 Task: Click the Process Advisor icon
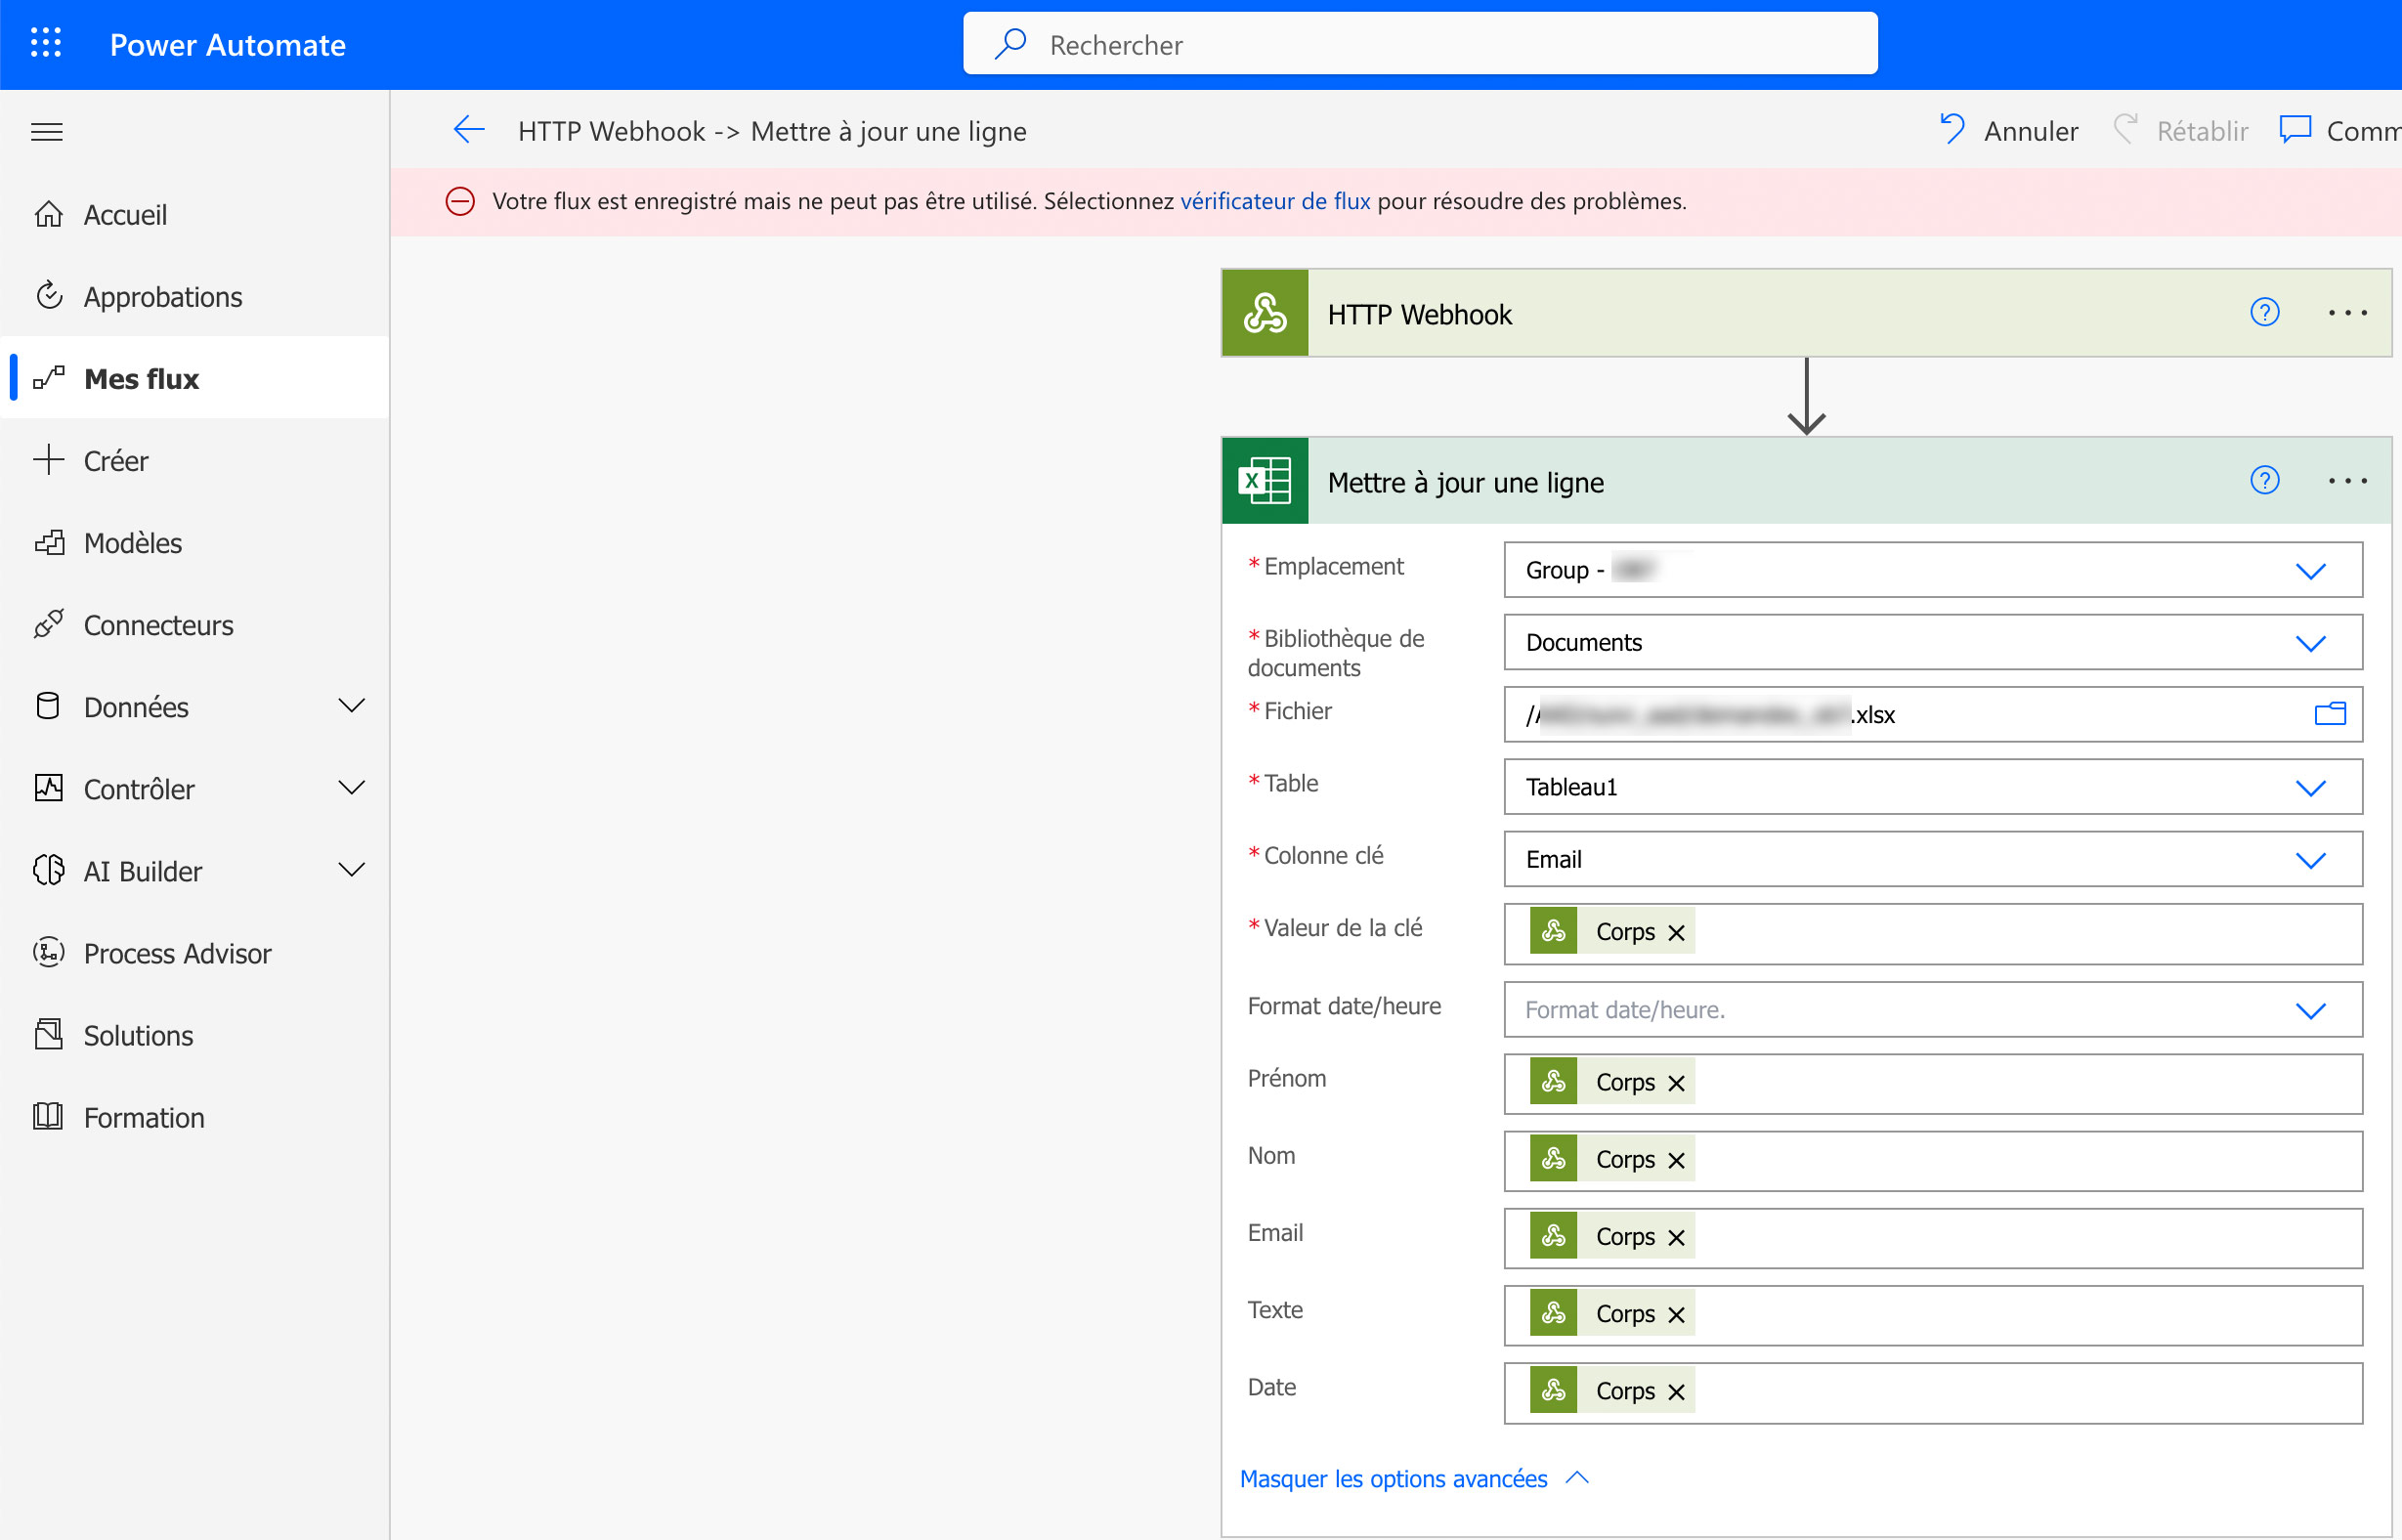pyautogui.click(x=48, y=952)
